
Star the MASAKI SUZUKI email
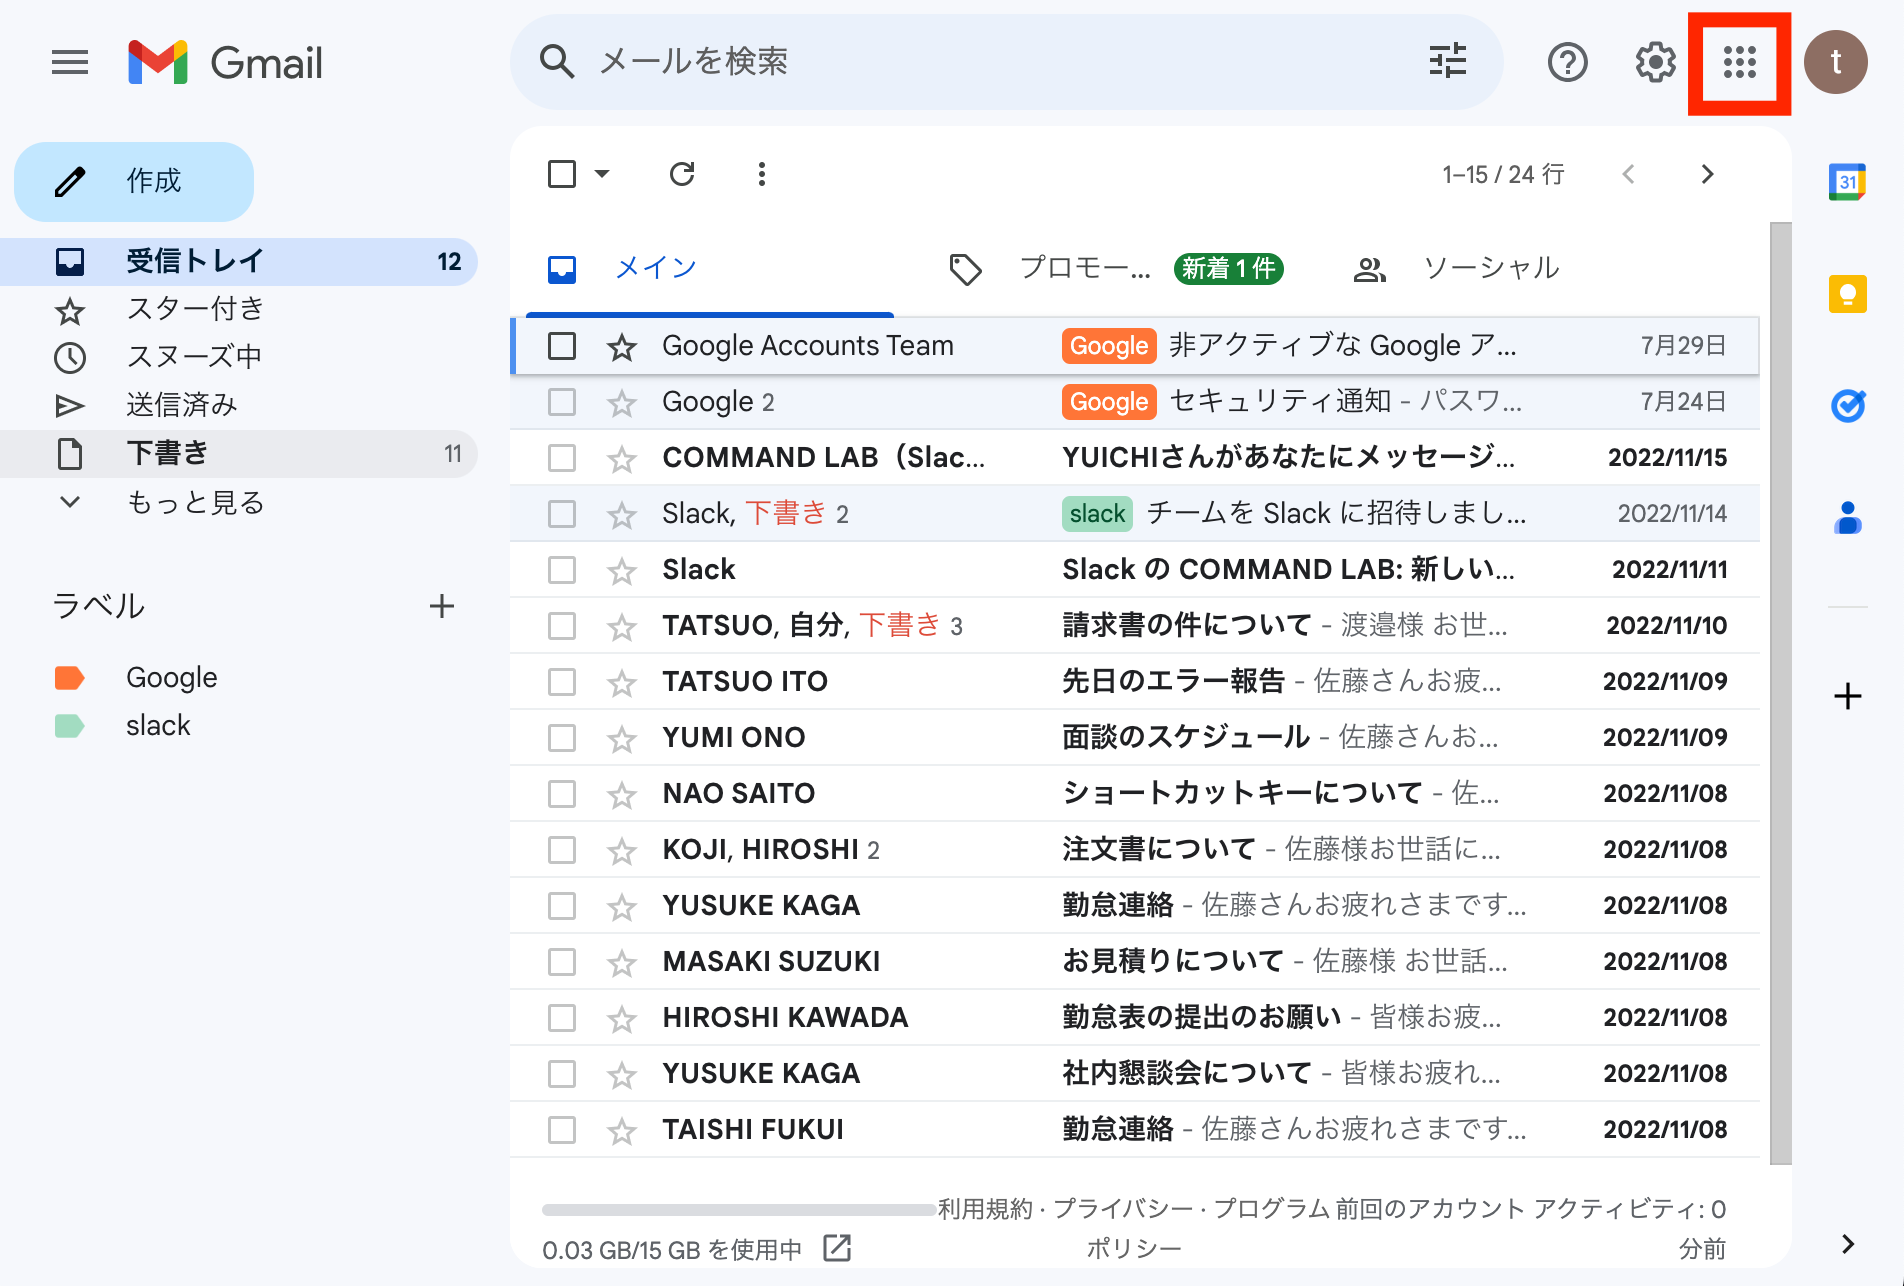point(622,963)
